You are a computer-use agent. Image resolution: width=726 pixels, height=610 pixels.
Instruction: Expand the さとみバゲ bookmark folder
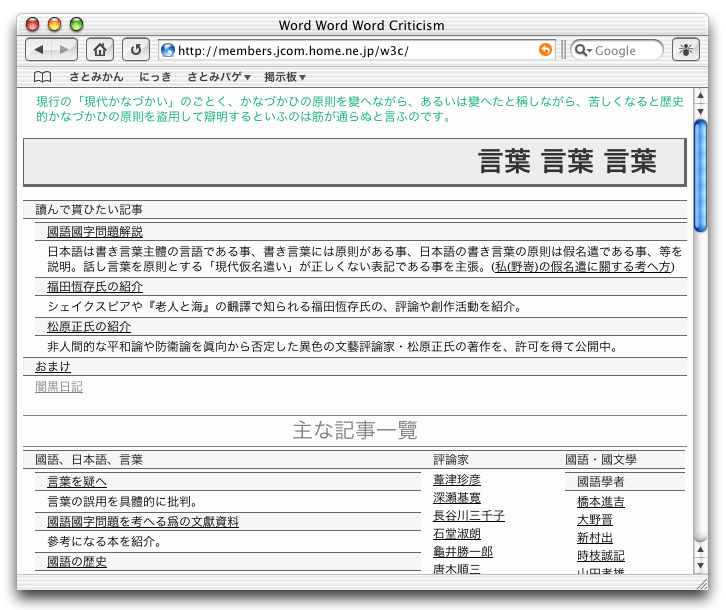point(218,77)
